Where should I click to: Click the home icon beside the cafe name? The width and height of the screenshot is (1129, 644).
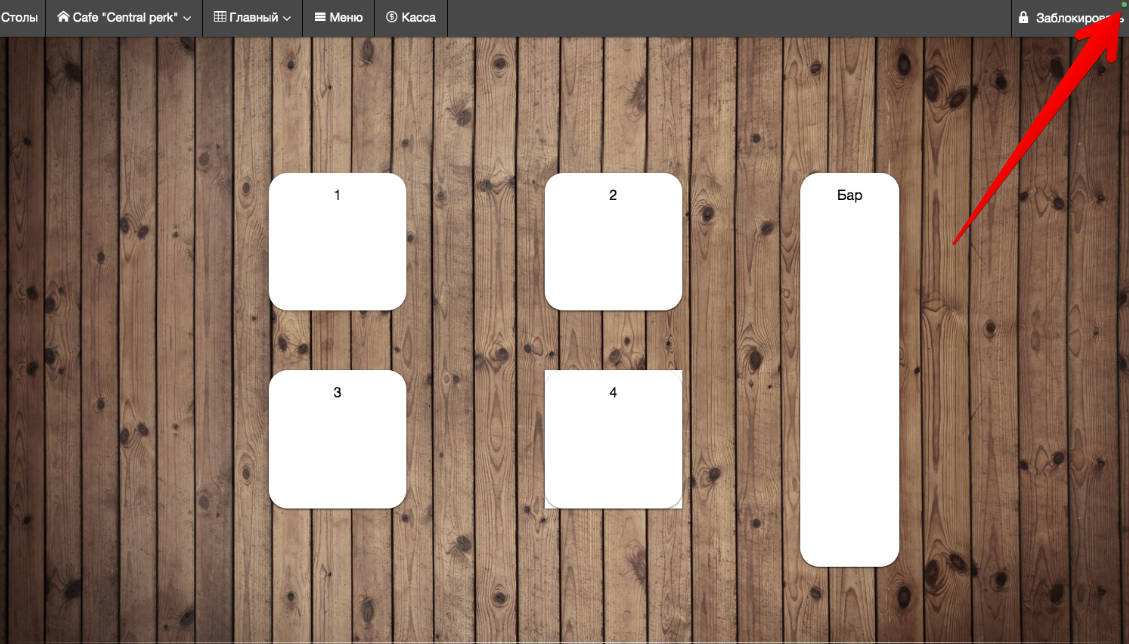(63, 17)
